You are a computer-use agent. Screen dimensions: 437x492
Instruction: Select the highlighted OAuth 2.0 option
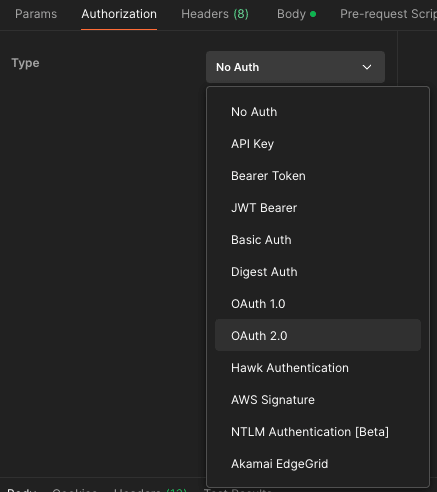point(318,335)
